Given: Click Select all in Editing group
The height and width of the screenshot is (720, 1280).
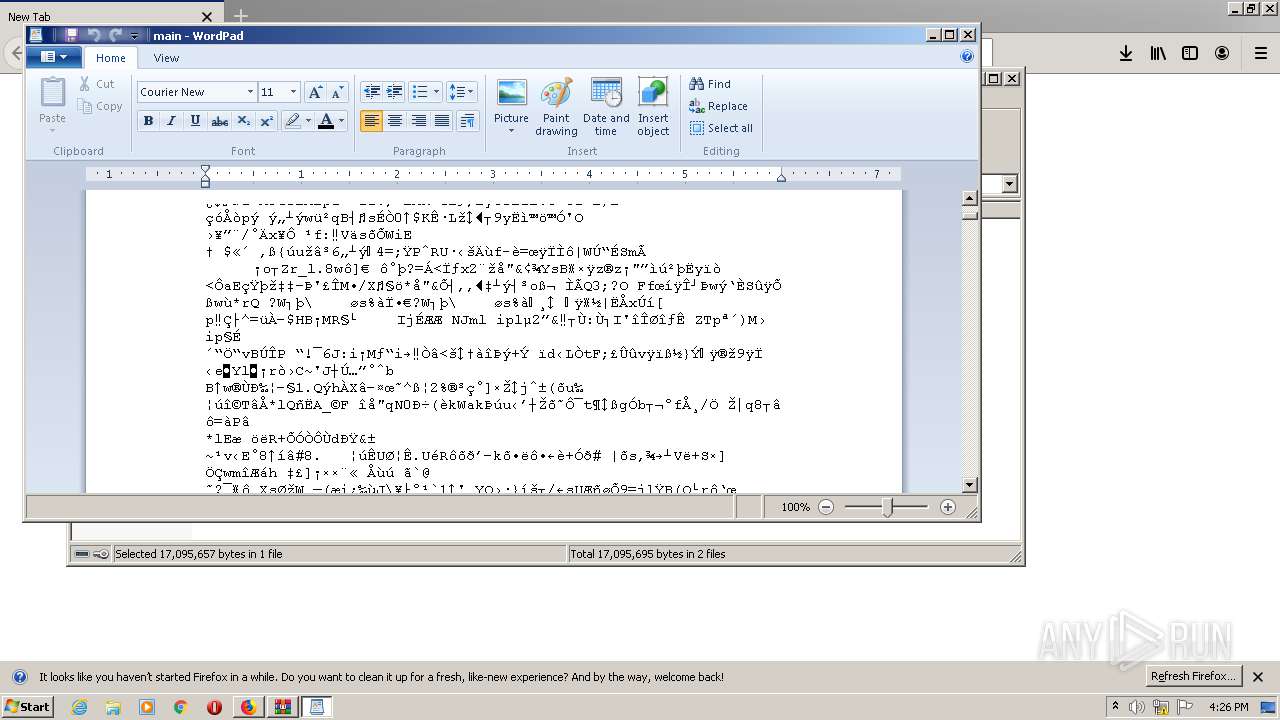Looking at the screenshot, I should pos(721,128).
